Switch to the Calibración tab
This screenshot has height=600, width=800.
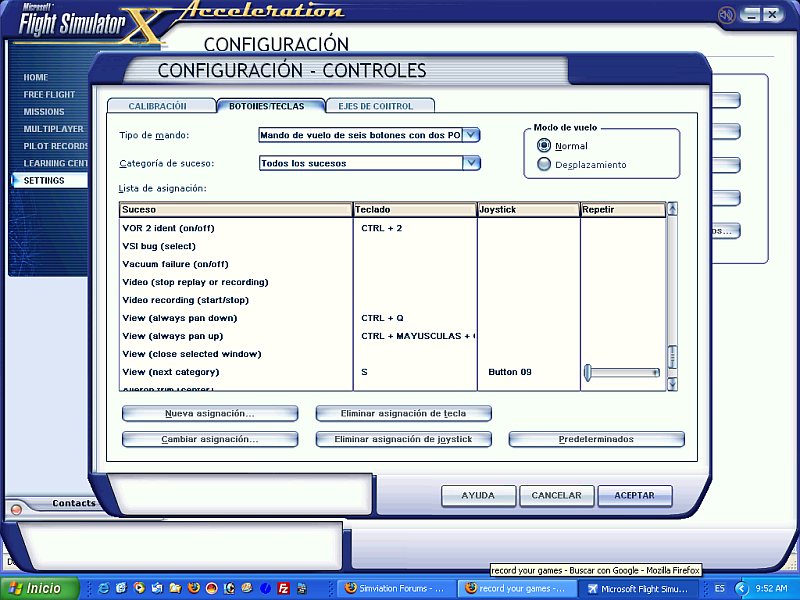158,106
